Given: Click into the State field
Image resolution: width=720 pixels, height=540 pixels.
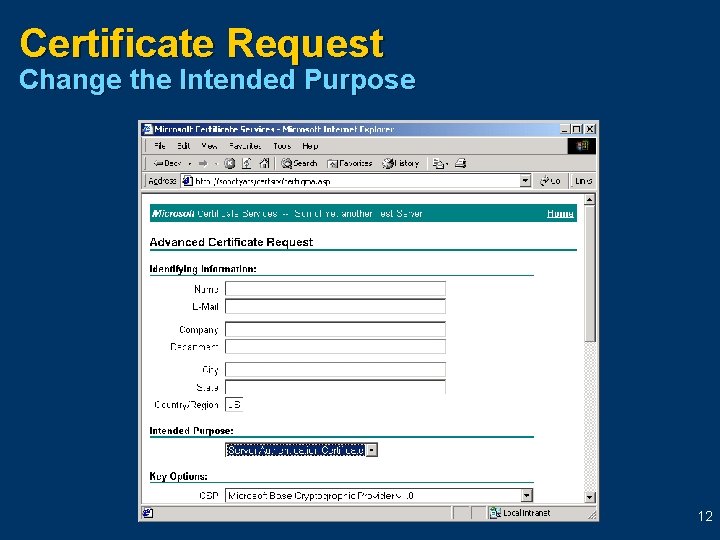Looking at the screenshot, I should 335,387.
